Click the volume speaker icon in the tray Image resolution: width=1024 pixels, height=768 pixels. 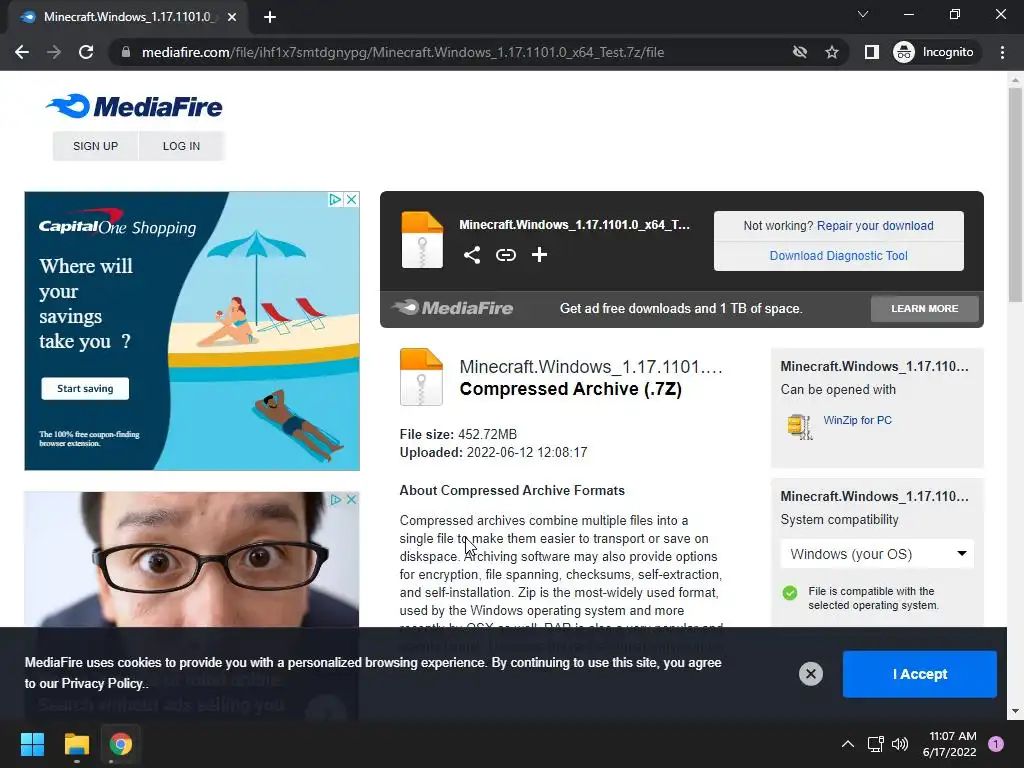(x=900, y=744)
